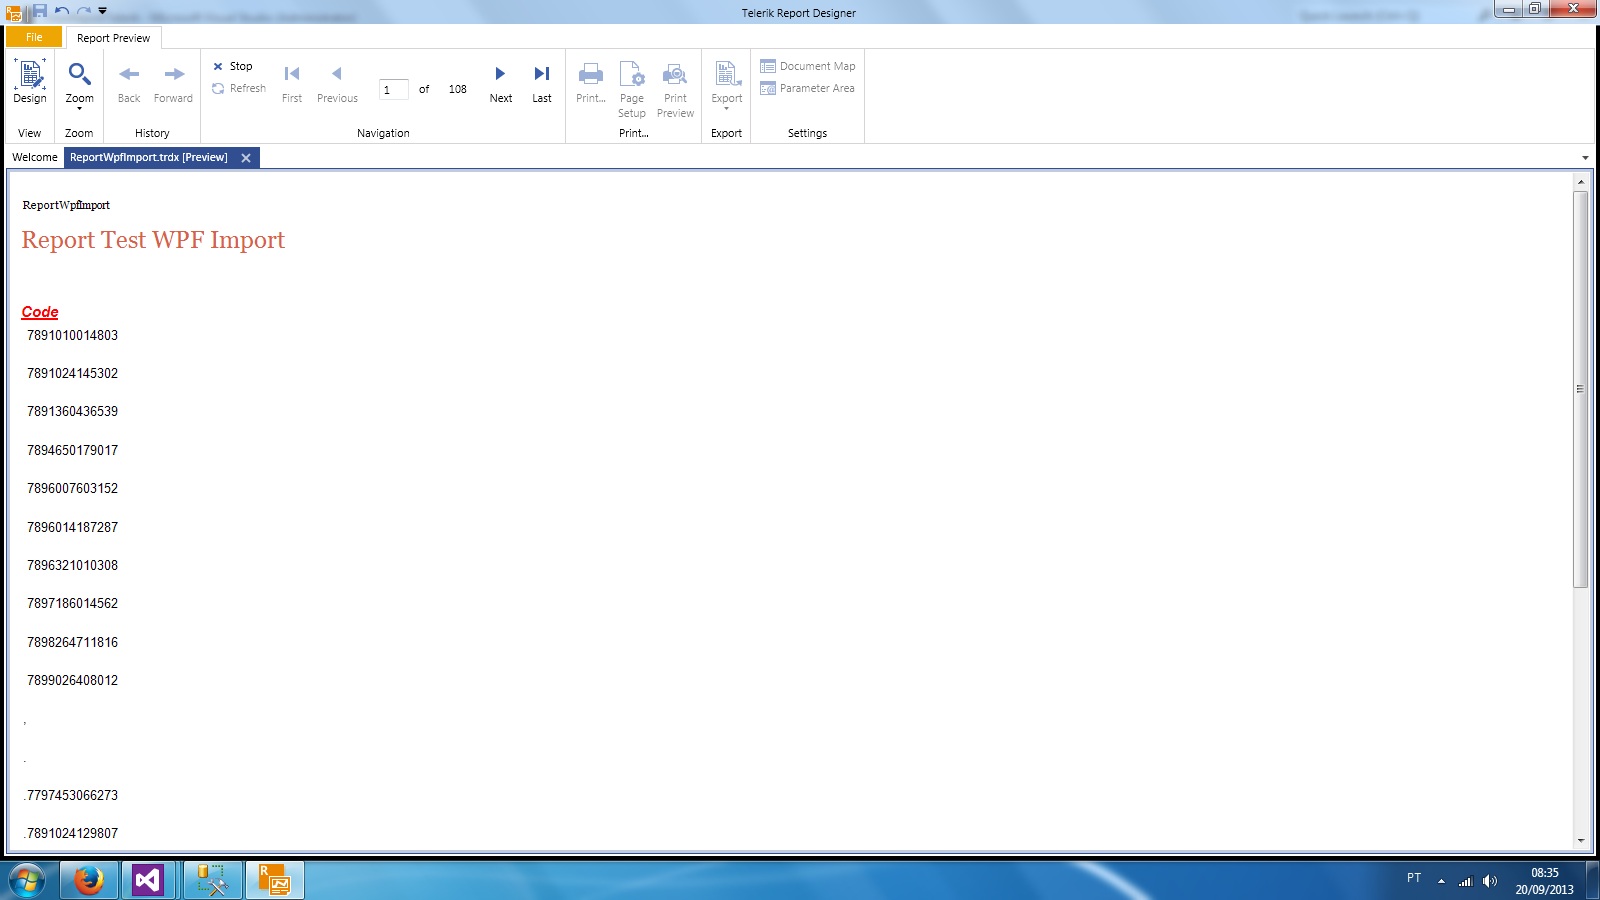Select code 7898264711816
Image resolution: width=1600 pixels, height=900 pixels.
point(72,642)
